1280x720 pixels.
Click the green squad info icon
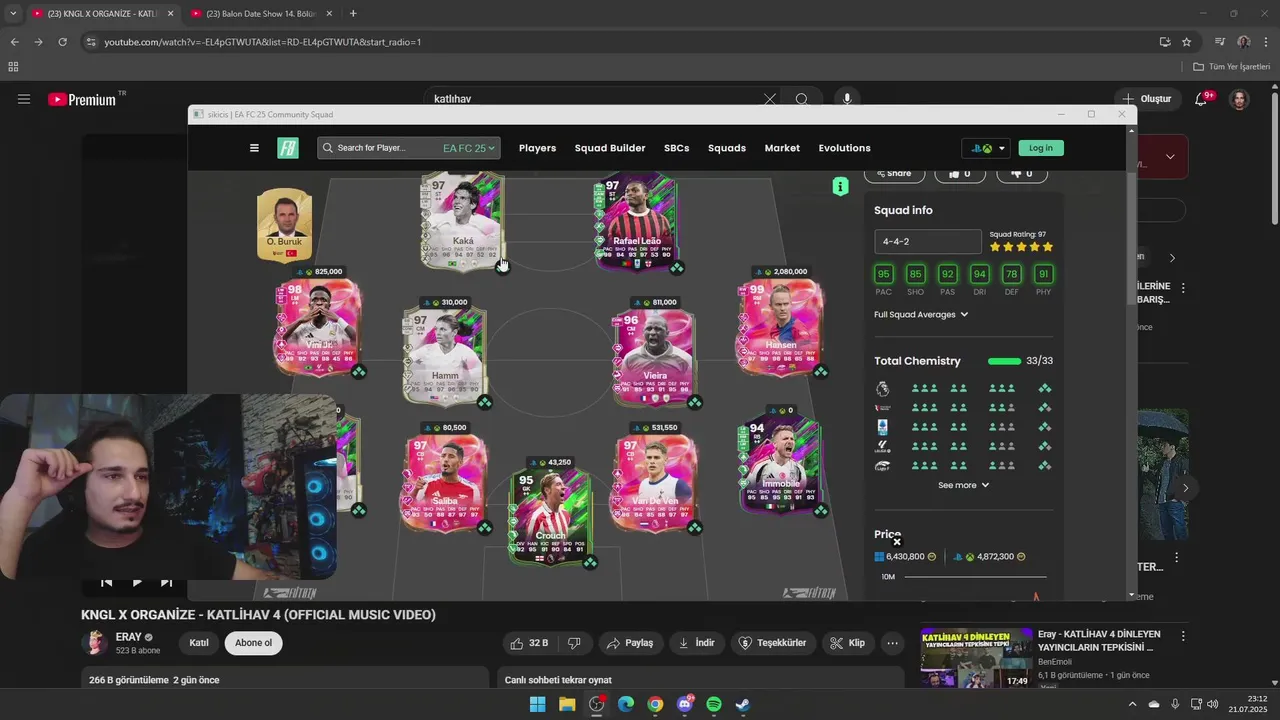[x=840, y=186]
